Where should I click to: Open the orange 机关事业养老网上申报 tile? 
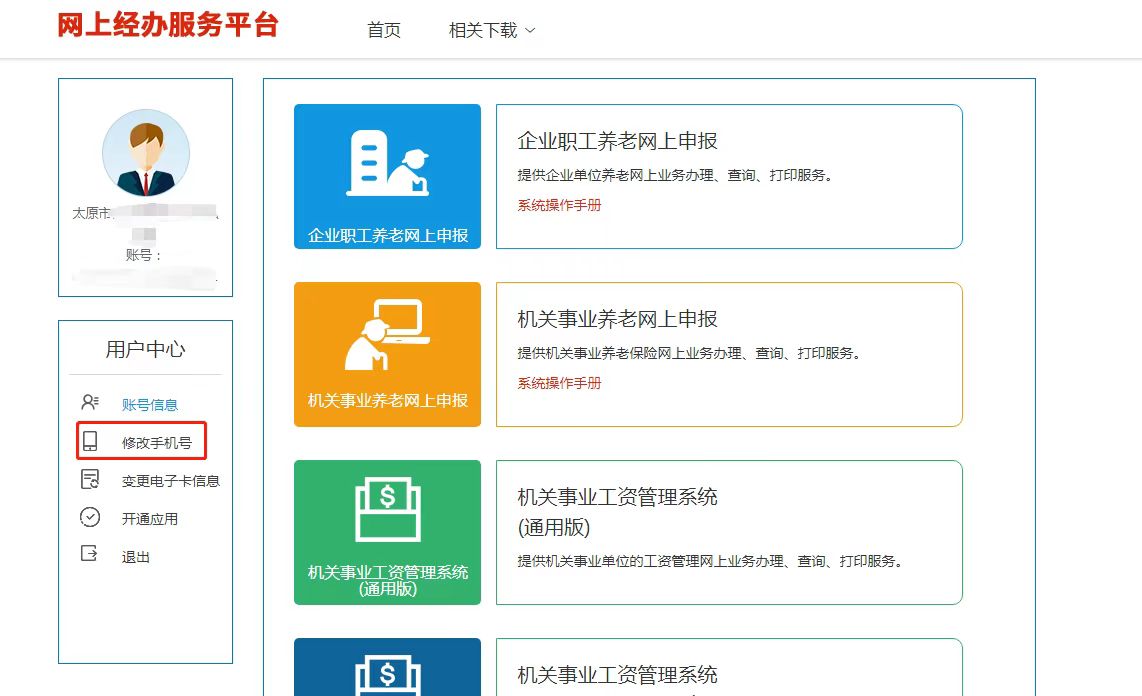click(x=387, y=354)
